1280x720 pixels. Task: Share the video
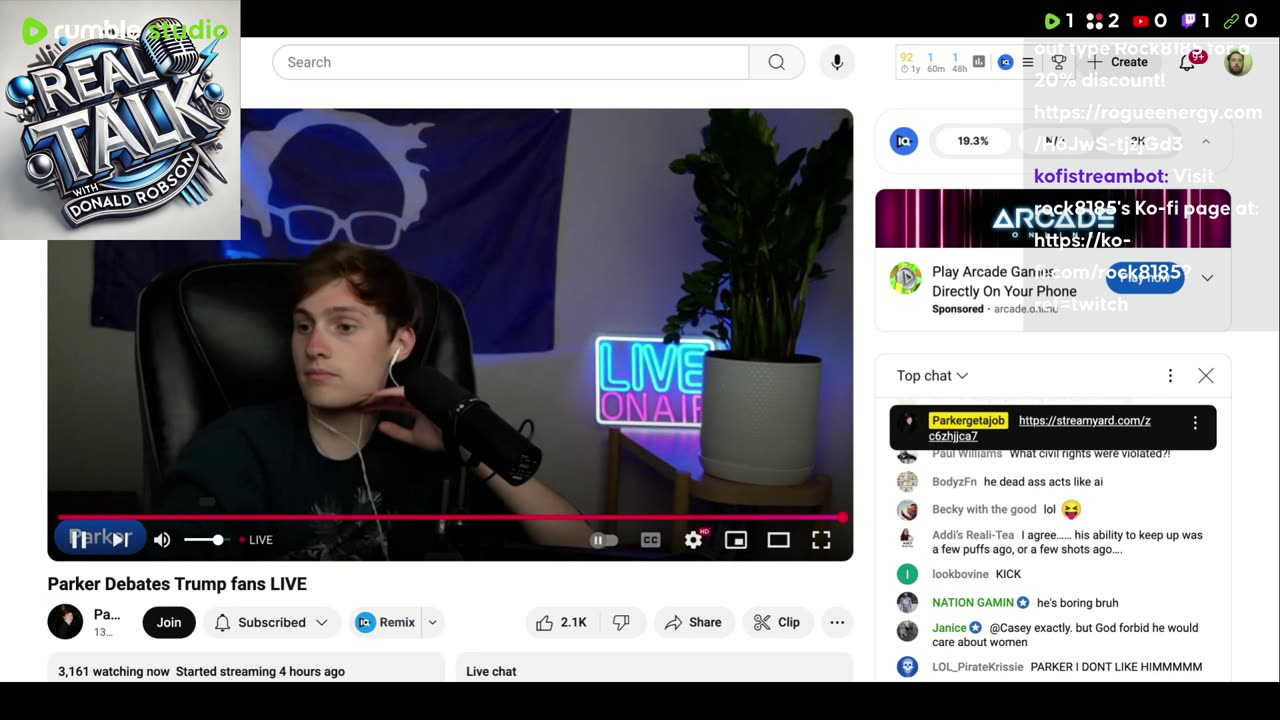(x=693, y=622)
